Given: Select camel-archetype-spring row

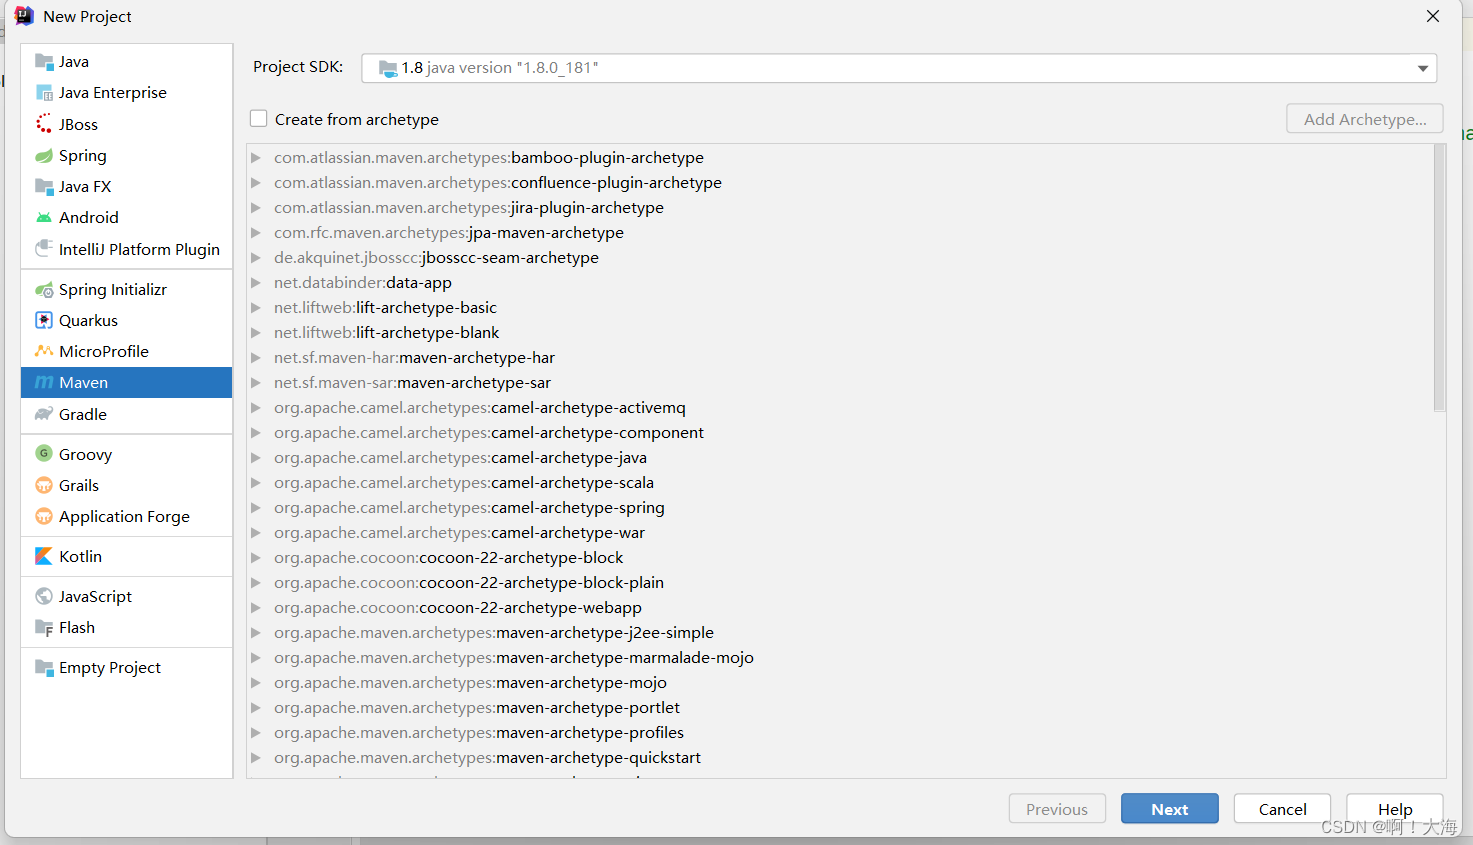Looking at the screenshot, I should (840, 508).
